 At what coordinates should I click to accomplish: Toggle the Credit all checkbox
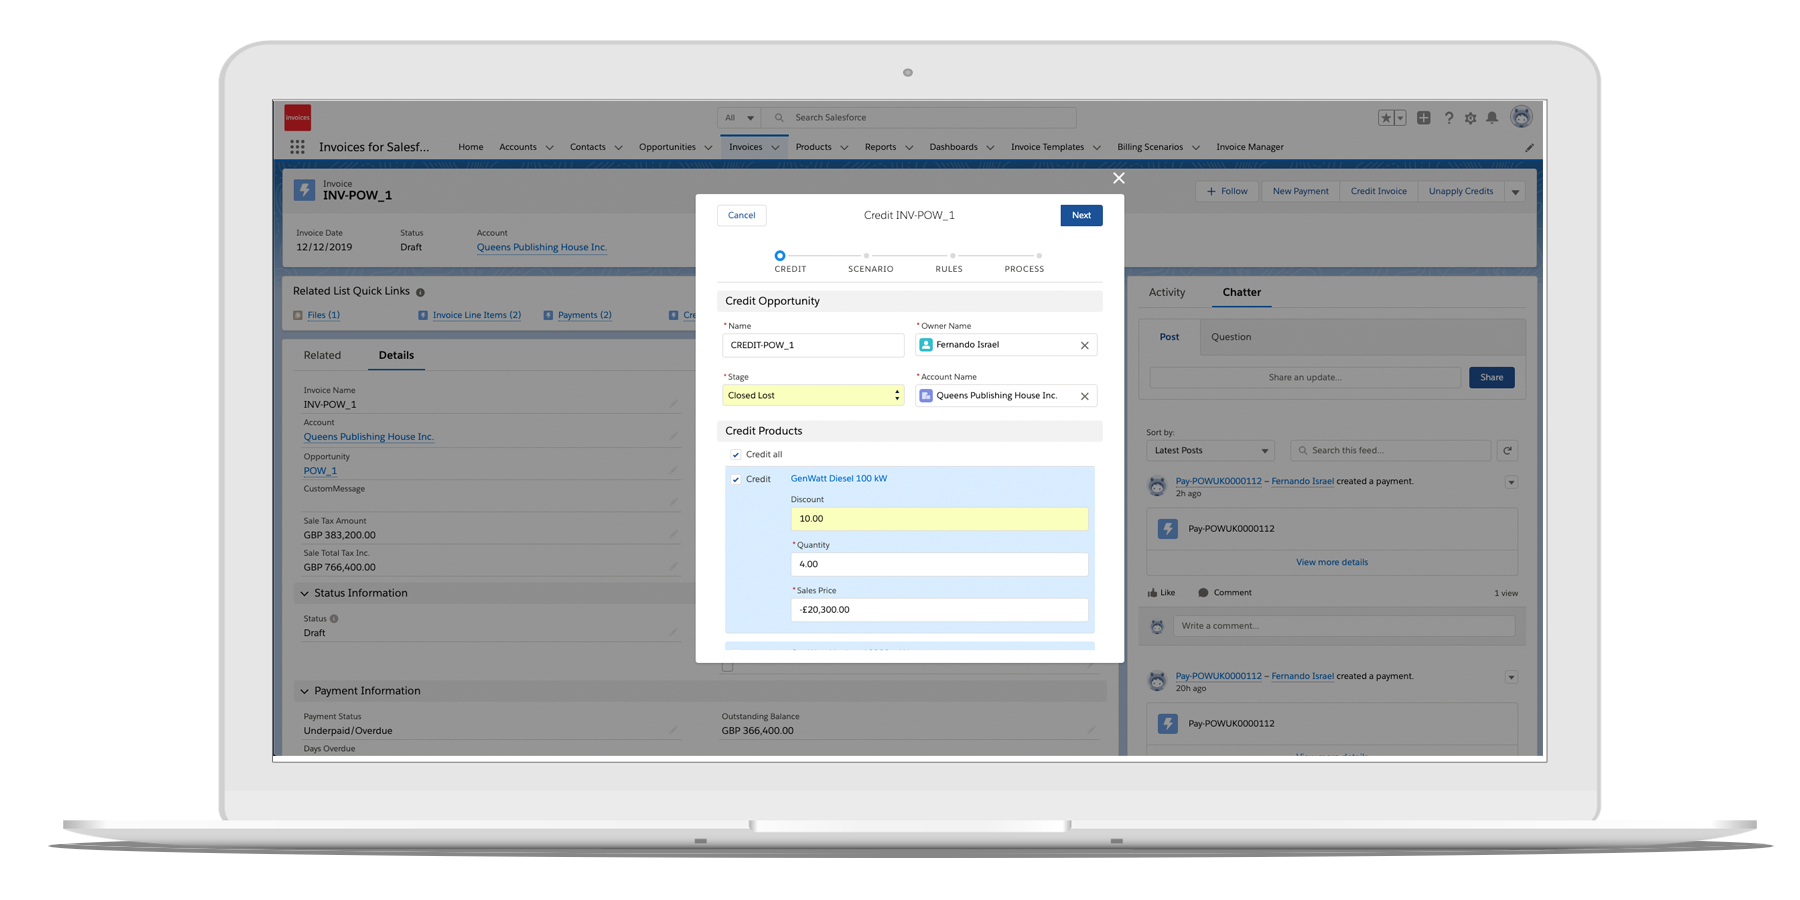[x=736, y=455]
